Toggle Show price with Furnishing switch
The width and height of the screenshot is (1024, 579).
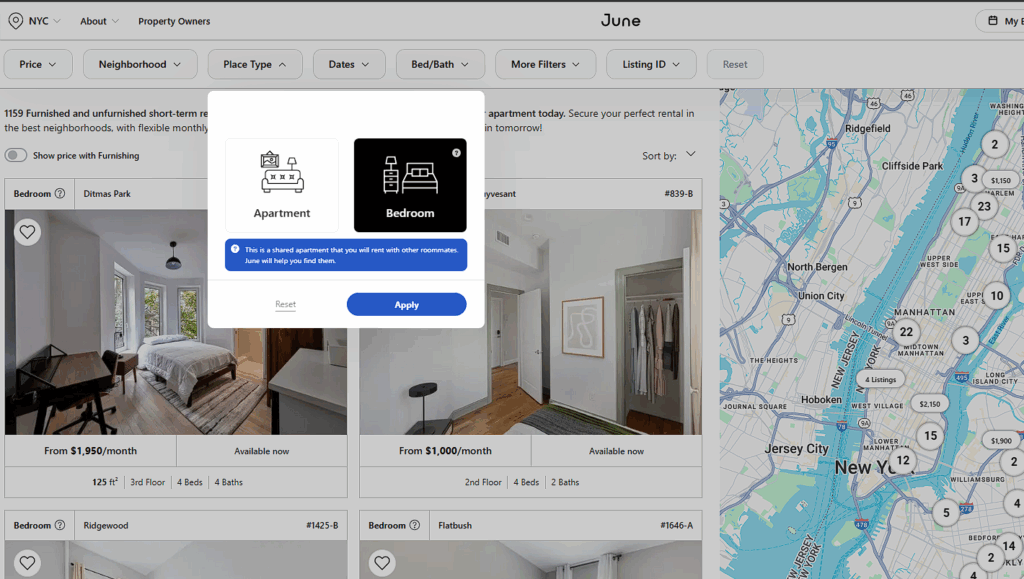tap(16, 156)
